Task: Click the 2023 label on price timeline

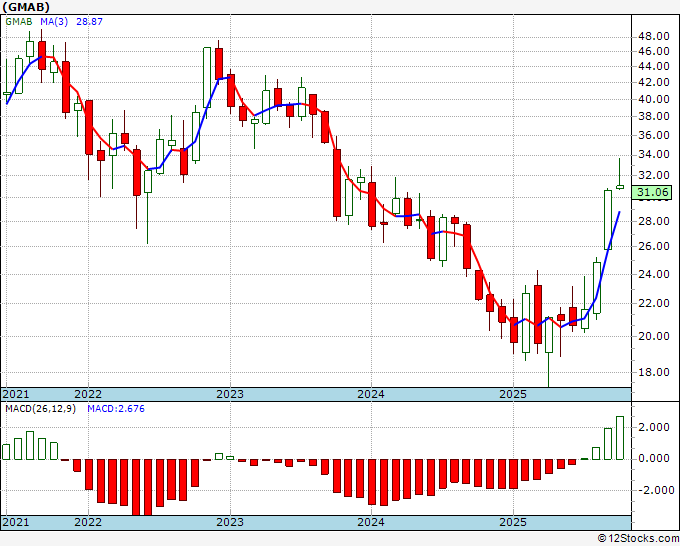Action: [x=230, y=394]
